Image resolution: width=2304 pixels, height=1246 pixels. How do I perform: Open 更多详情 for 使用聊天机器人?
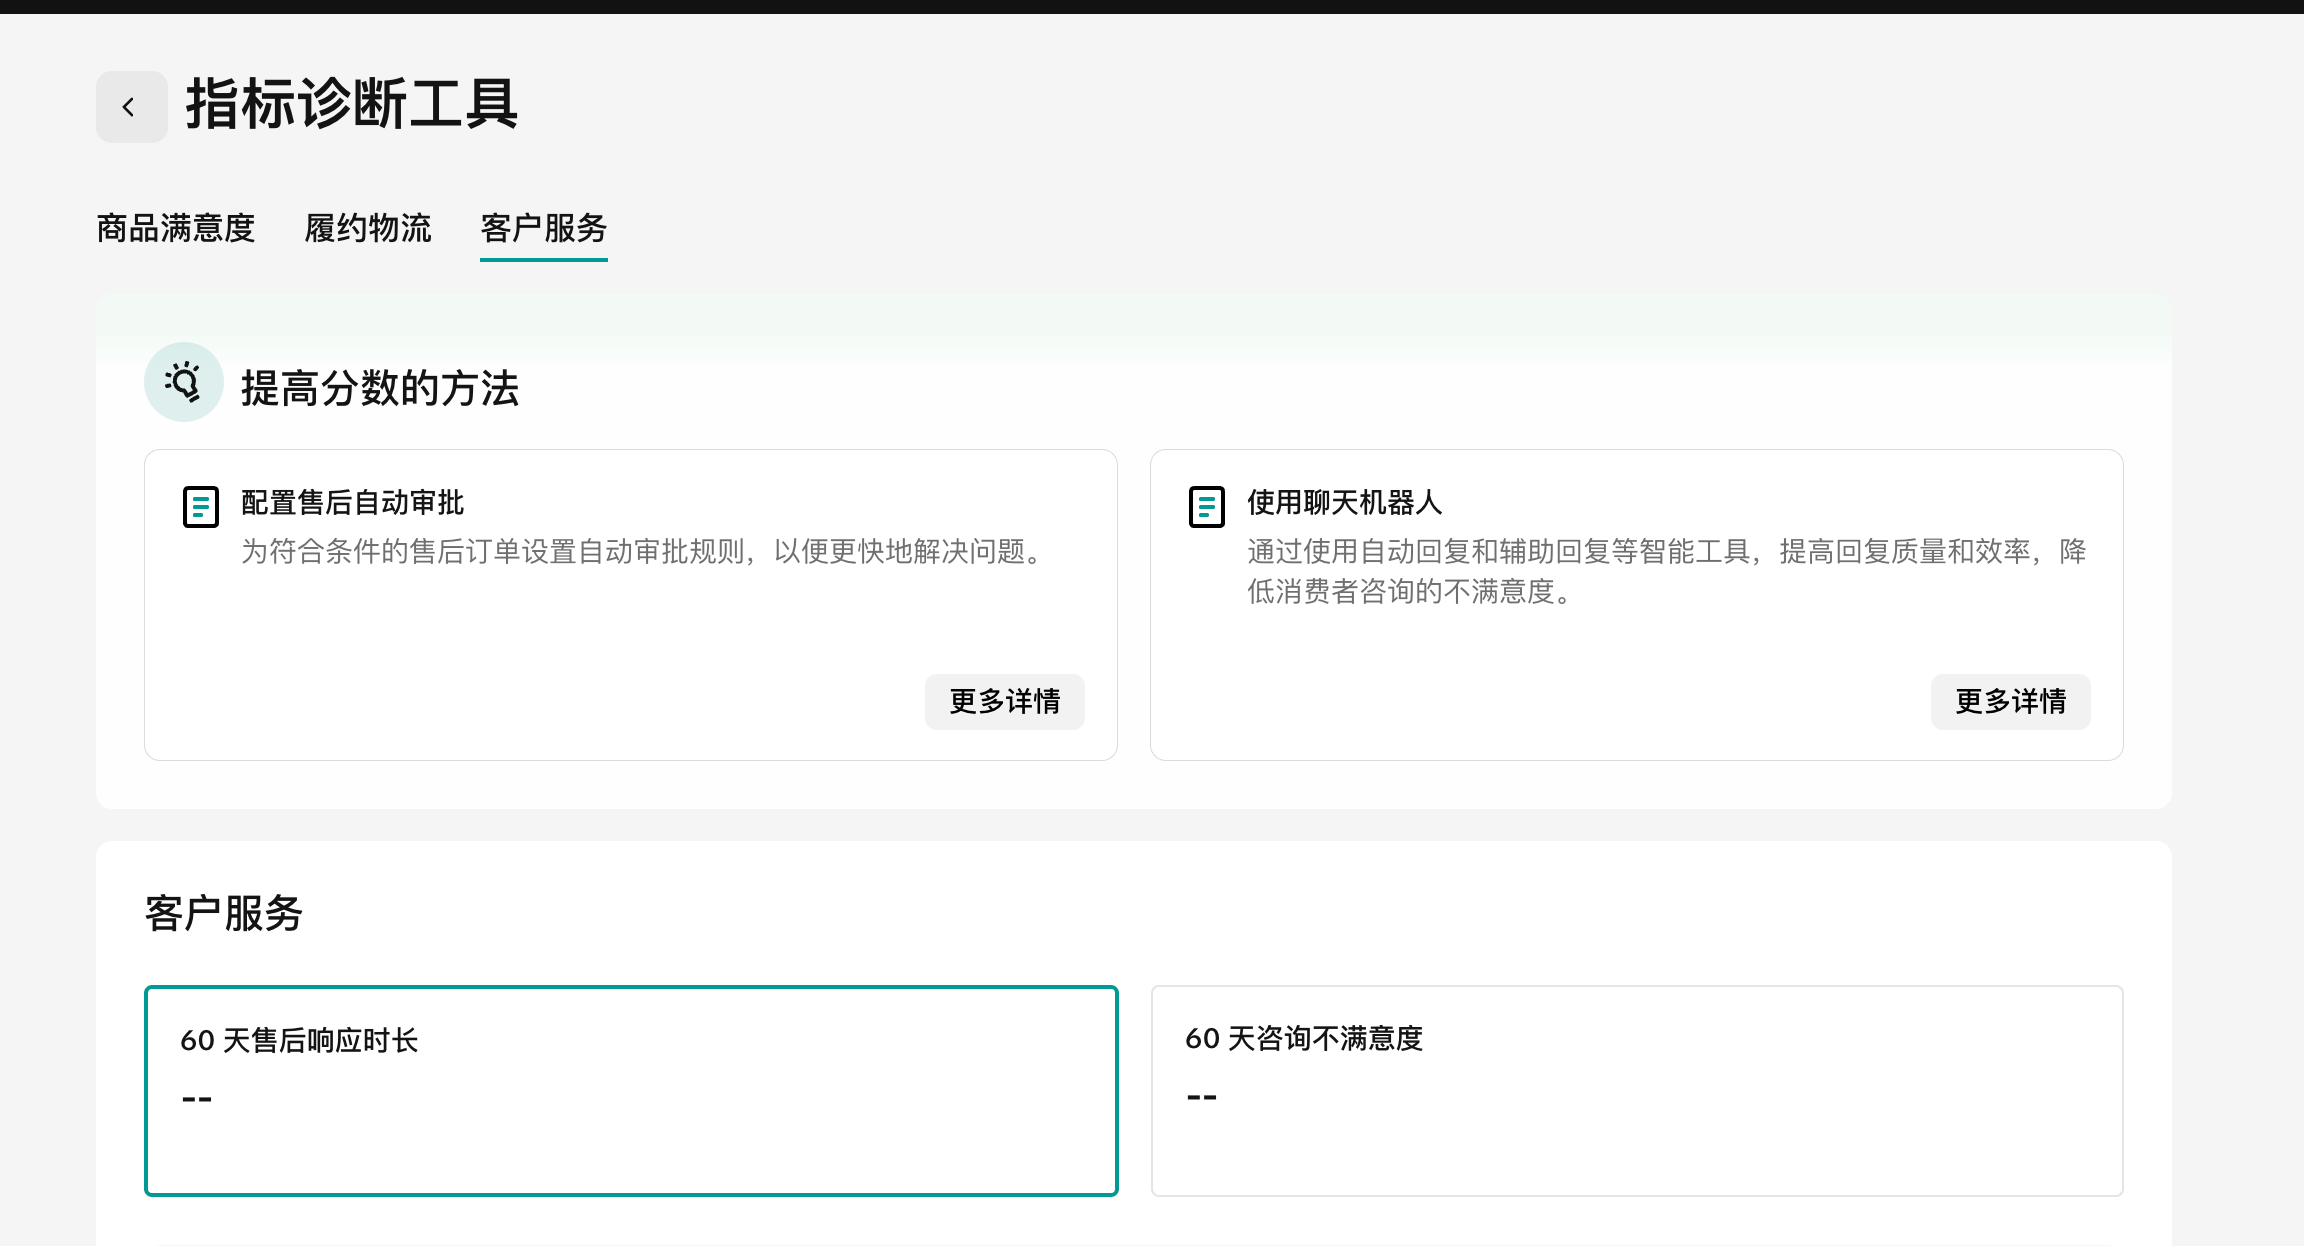[2010, 701]
